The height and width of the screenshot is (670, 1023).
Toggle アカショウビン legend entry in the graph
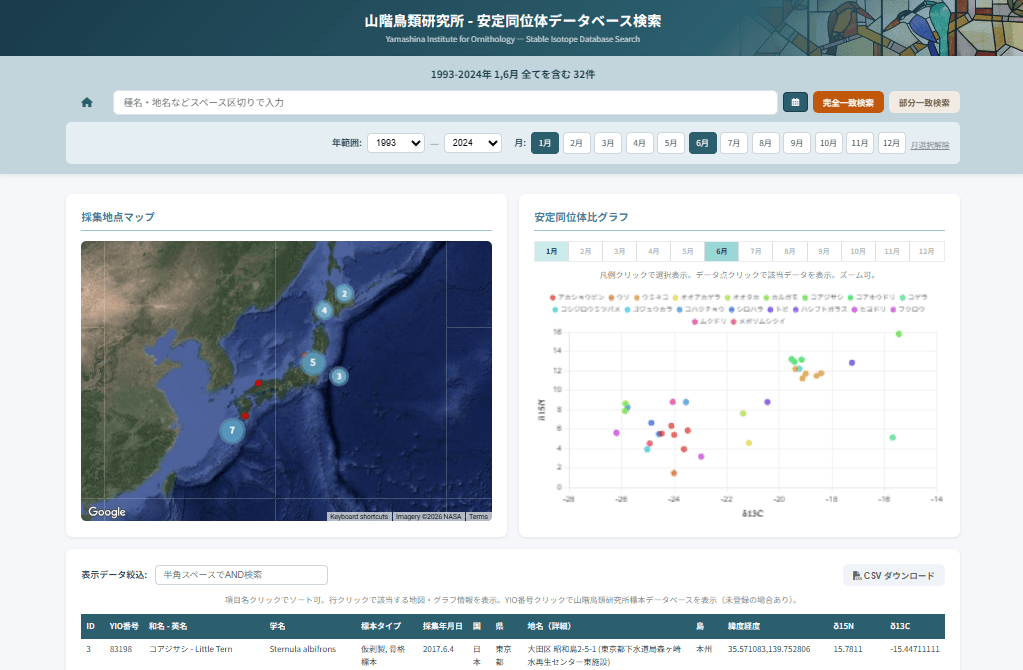(577, 297)
